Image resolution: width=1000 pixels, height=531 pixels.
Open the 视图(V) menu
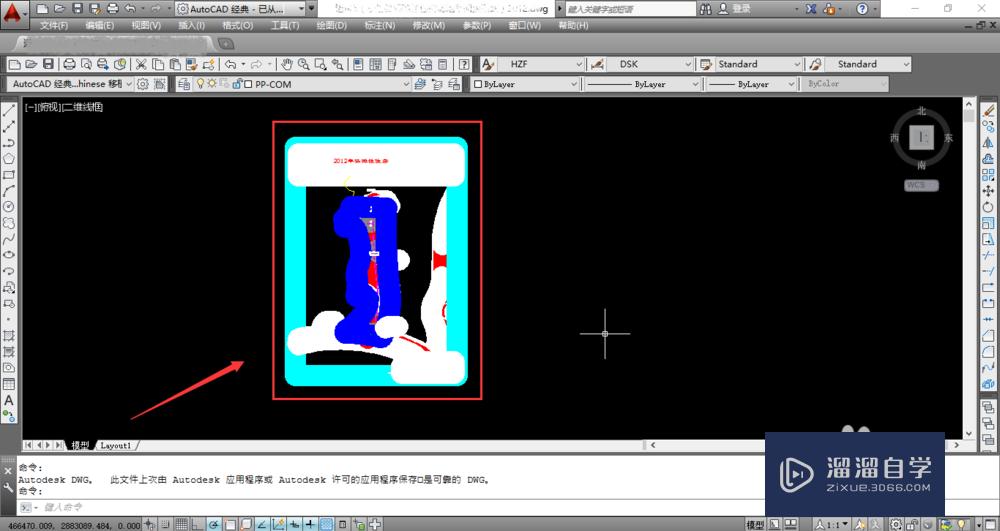pyautogui.click(x=146, y=25)
